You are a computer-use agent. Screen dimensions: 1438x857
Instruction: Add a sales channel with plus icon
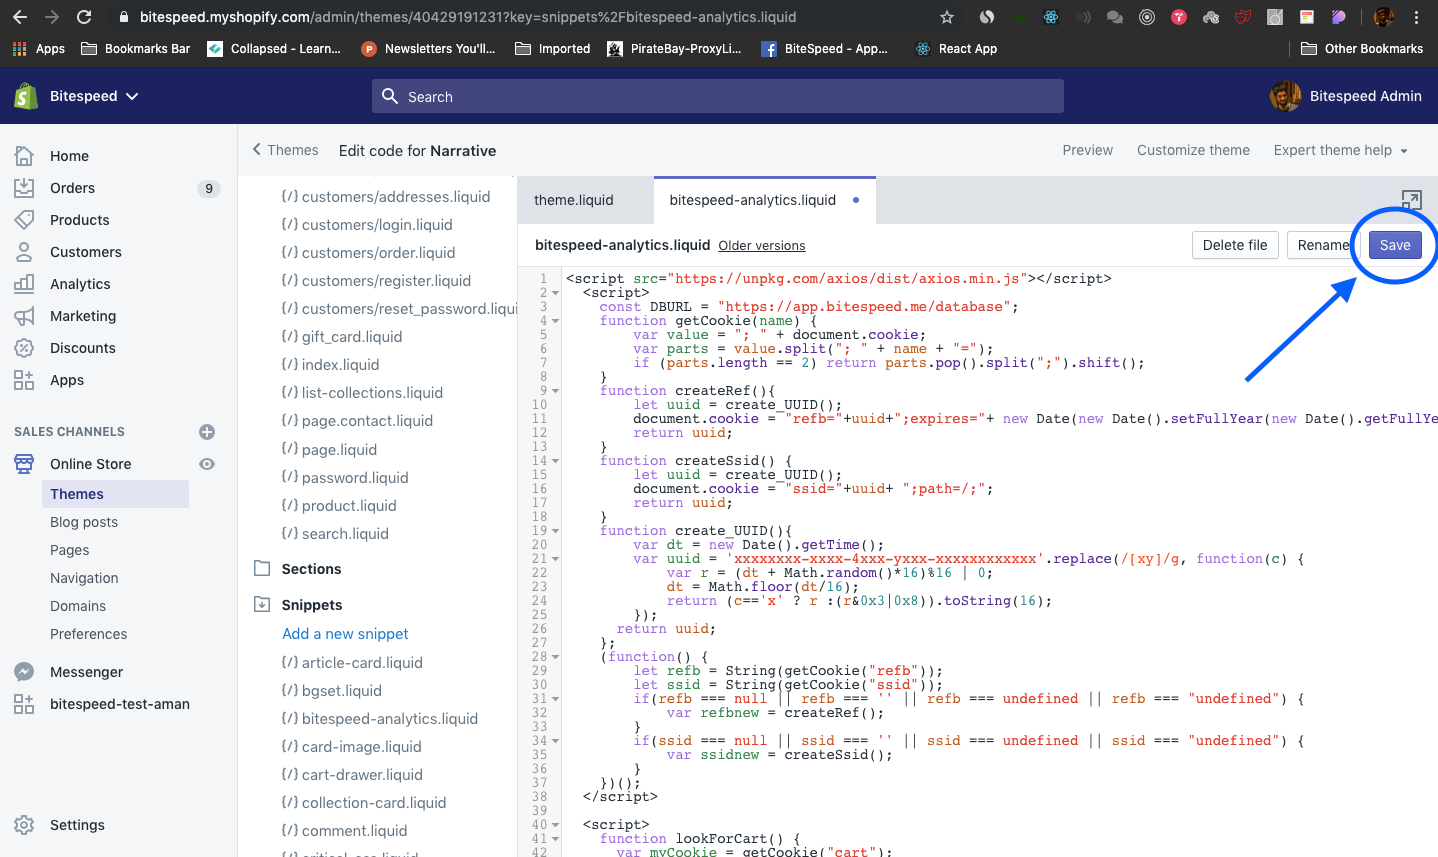pos(207,432)
